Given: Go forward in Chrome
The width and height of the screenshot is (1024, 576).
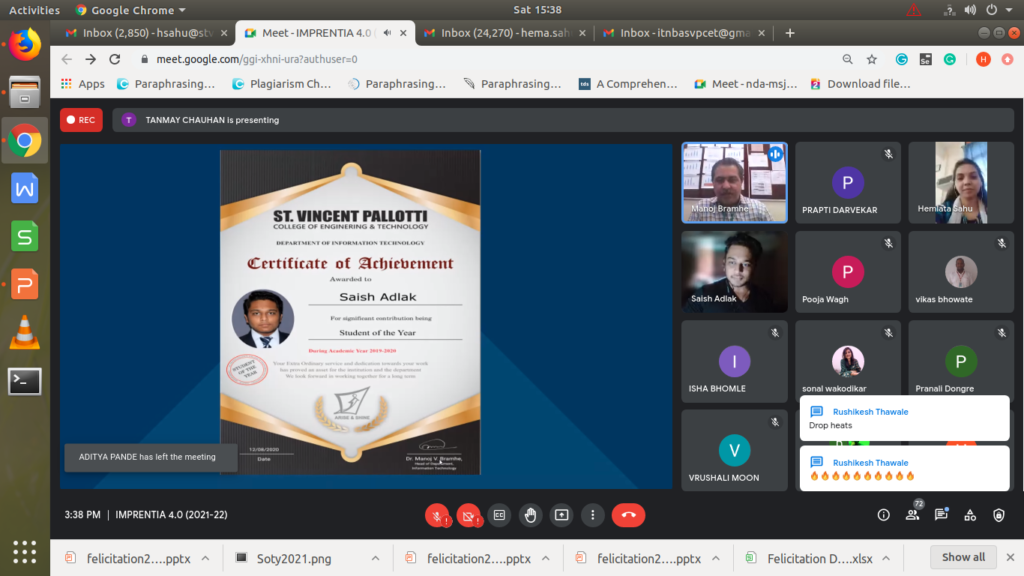Looking at the screenshot, I should pyautogui.click(x=91, y=59).
